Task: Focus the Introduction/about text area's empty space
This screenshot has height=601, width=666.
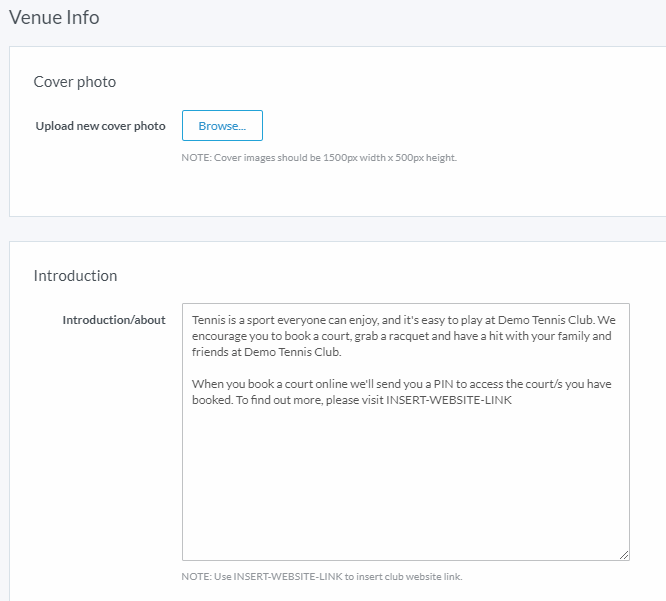Action: pos(406,480)
